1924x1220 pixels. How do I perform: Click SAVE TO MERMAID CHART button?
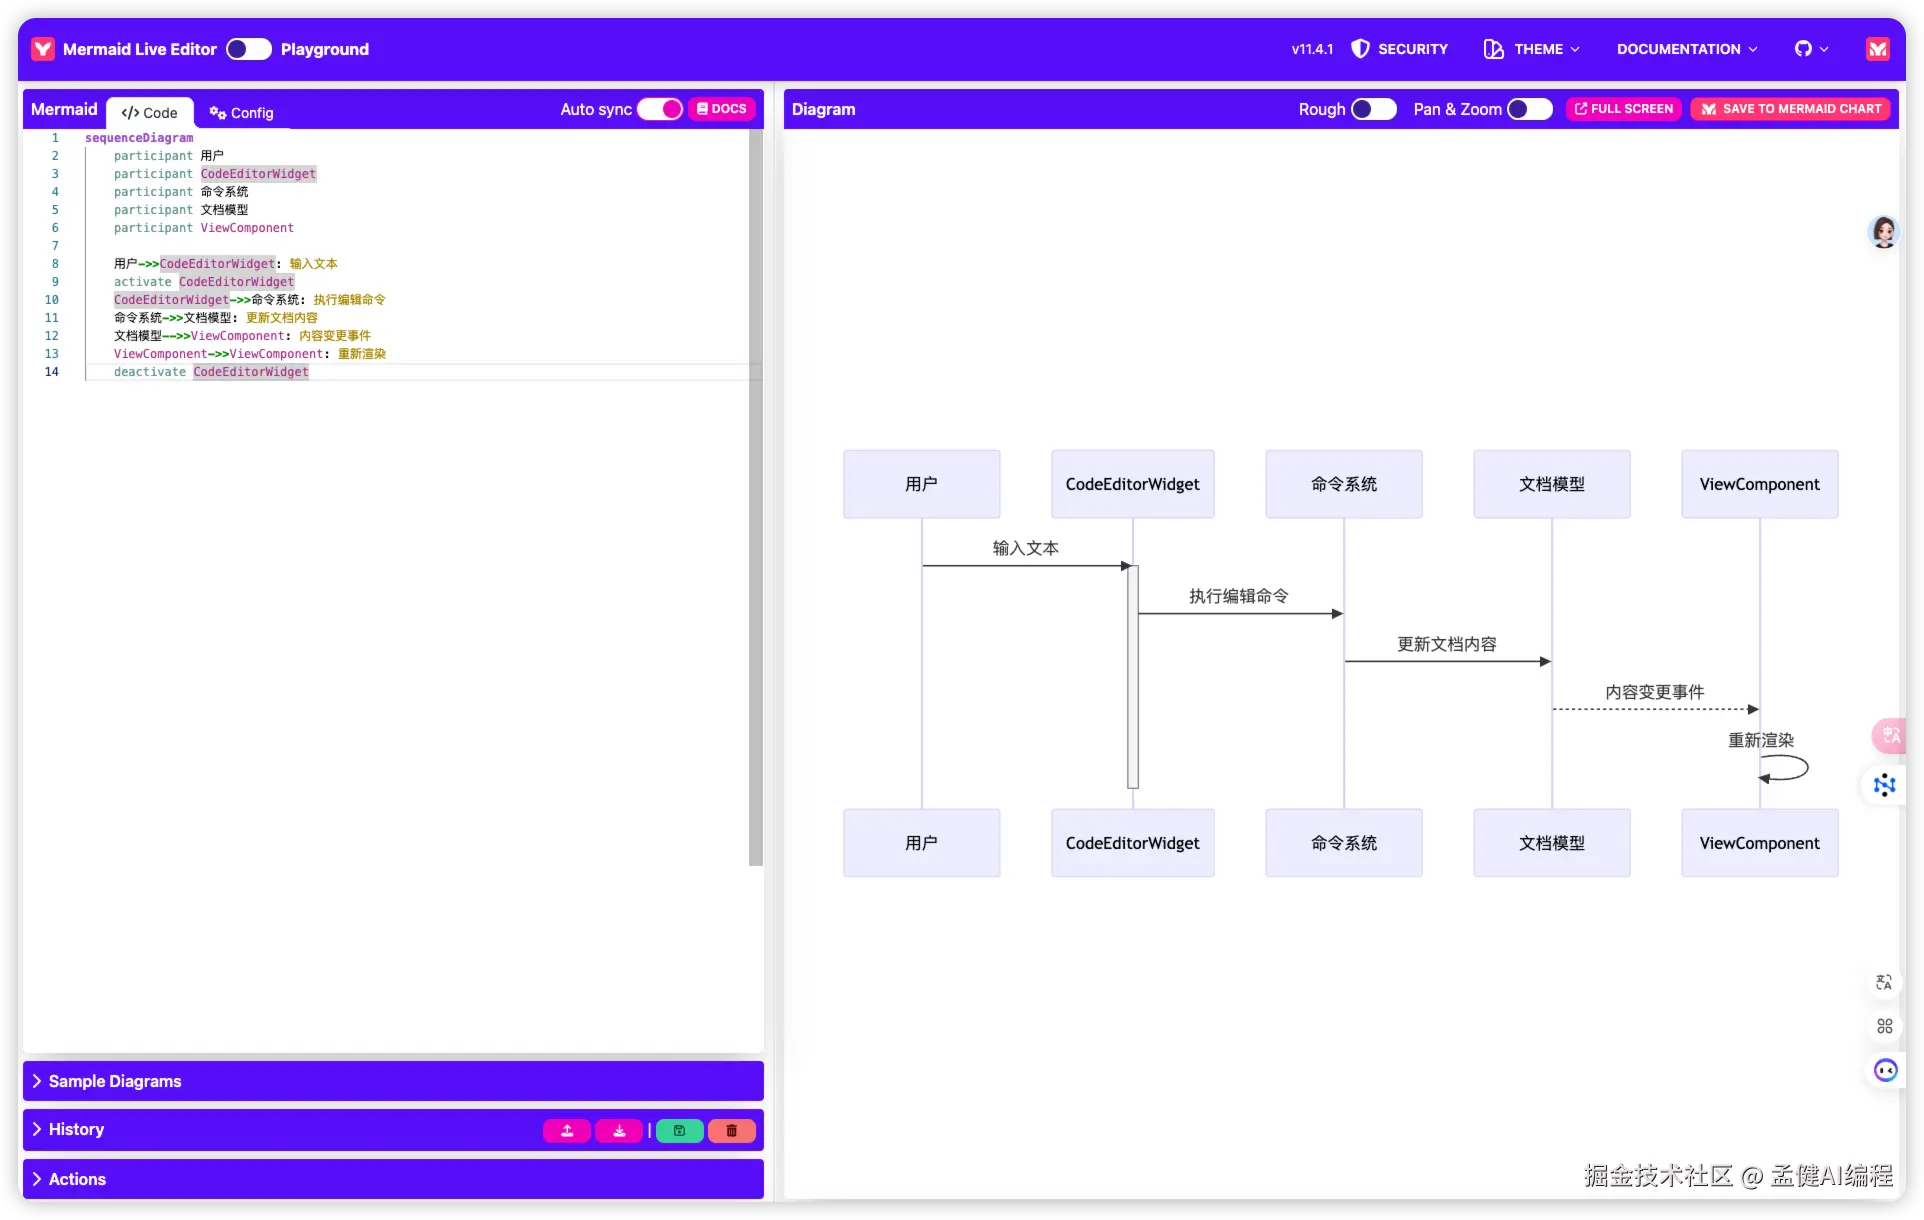[1791, 109]
